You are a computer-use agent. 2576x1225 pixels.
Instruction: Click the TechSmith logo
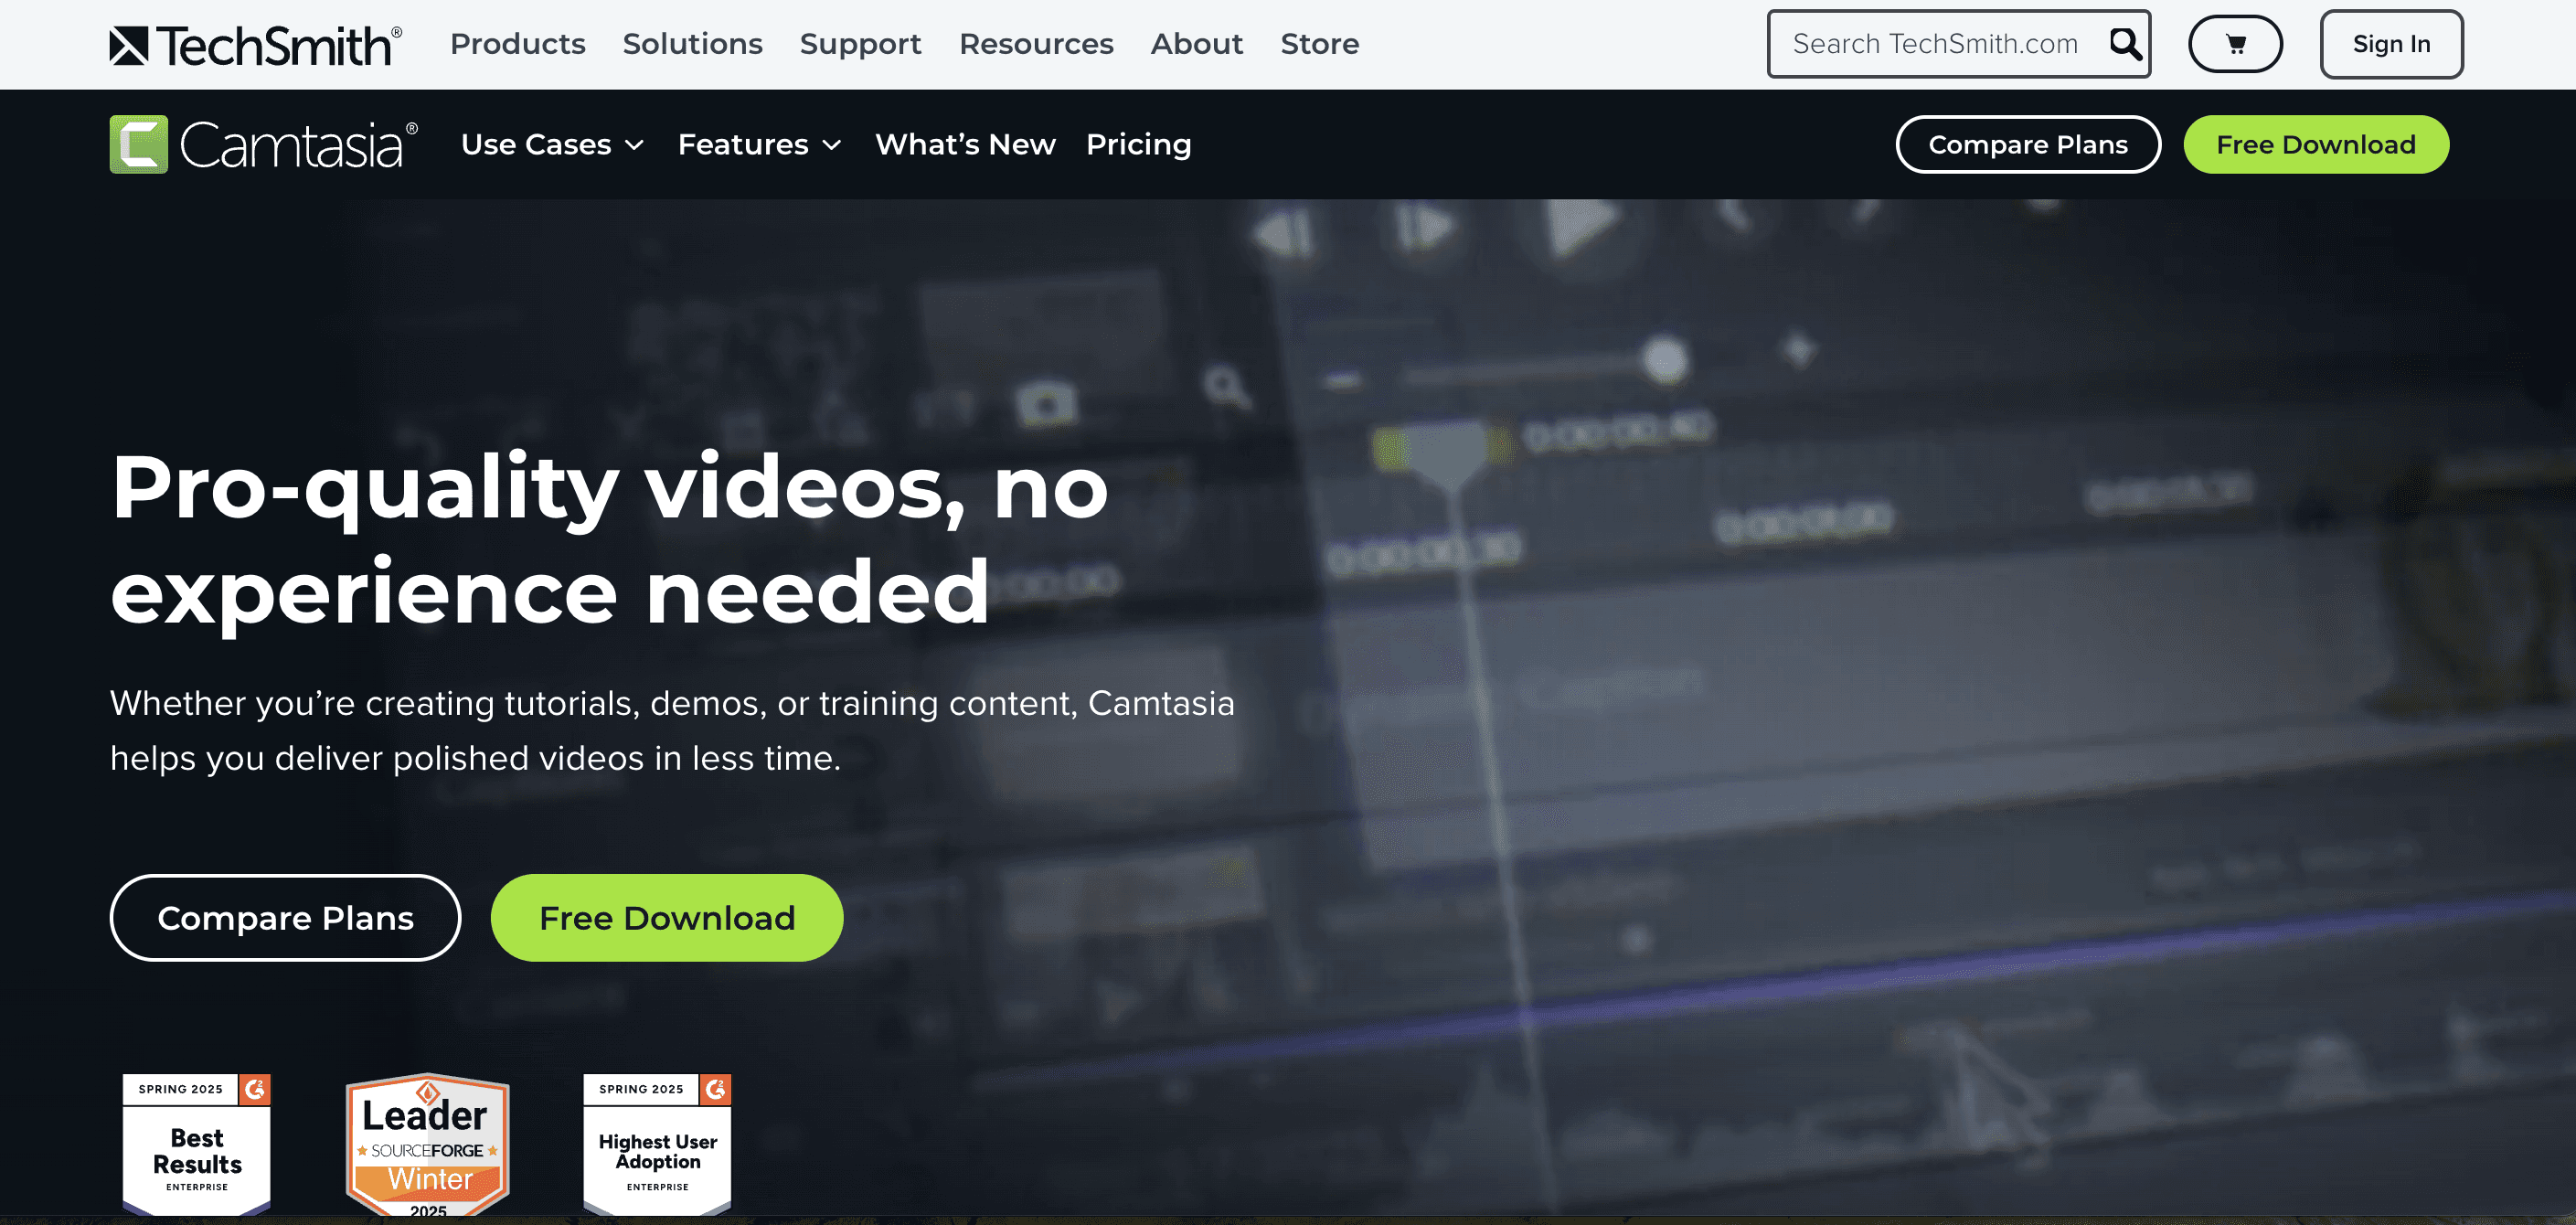(x=256, y=45)
